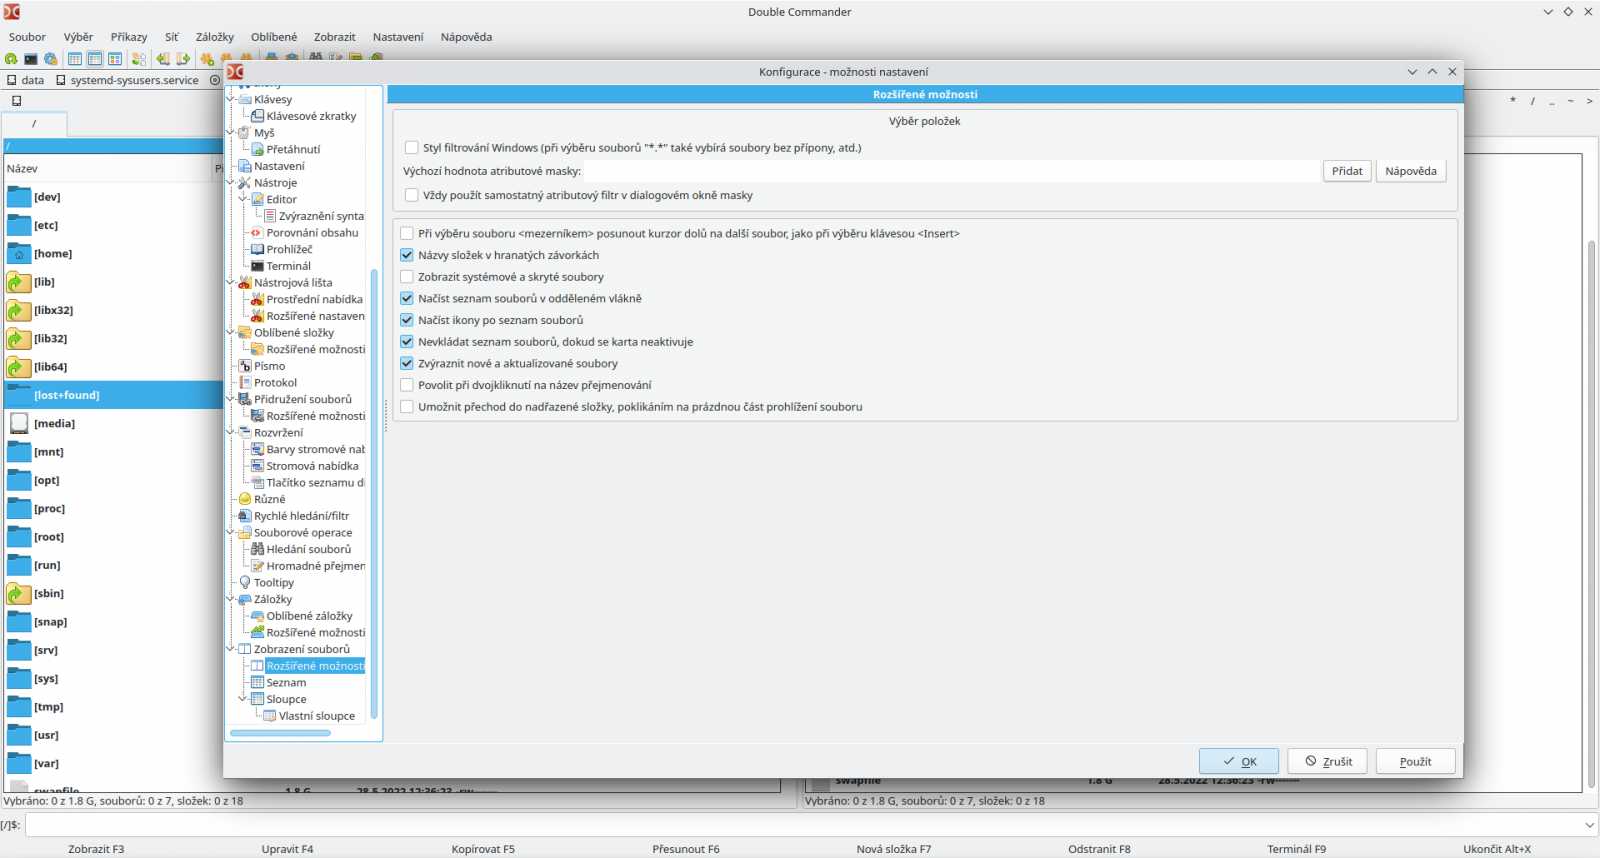This screenshot has width=1600, height=858.
Task: Open the Výběr menu
Action: pyautogui.click(x=78, y=37)
